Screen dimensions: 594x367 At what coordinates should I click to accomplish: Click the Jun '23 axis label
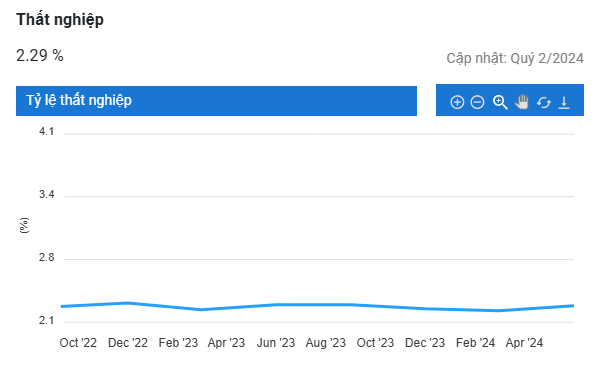[x=276, y=343]
